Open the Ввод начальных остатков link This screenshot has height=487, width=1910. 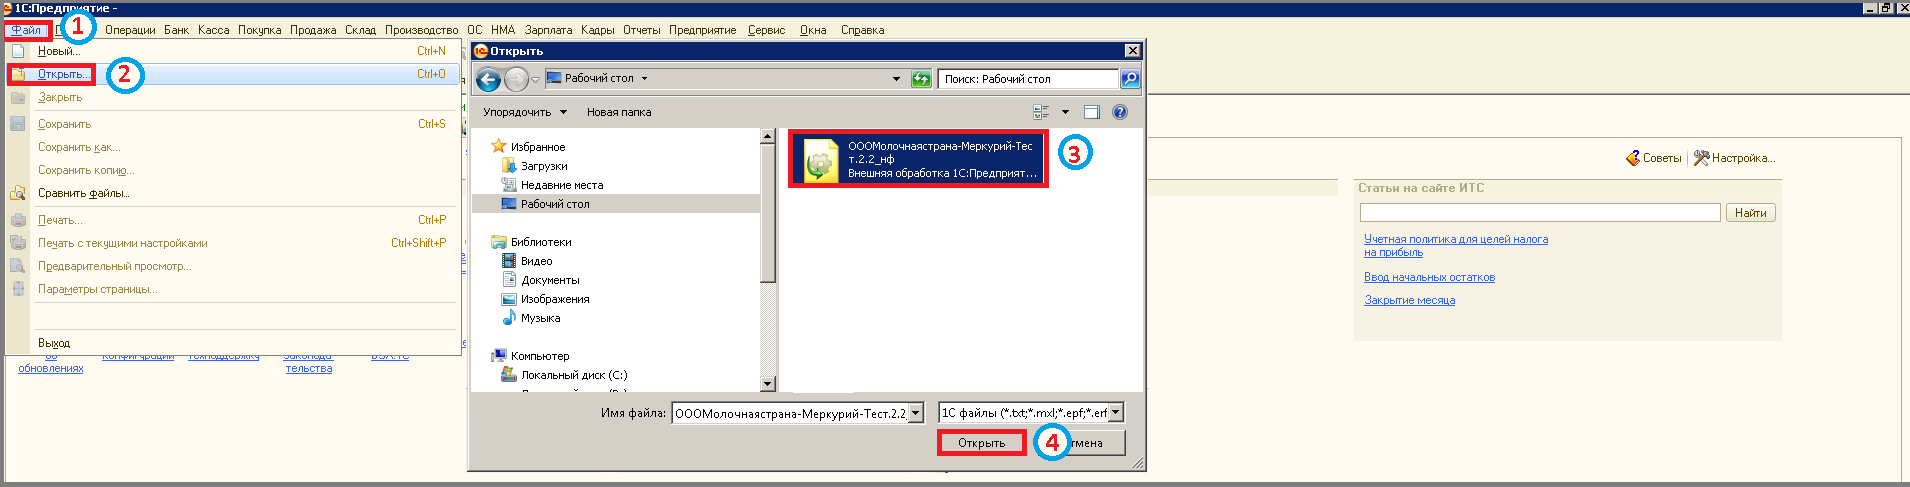pos(1429,278)
